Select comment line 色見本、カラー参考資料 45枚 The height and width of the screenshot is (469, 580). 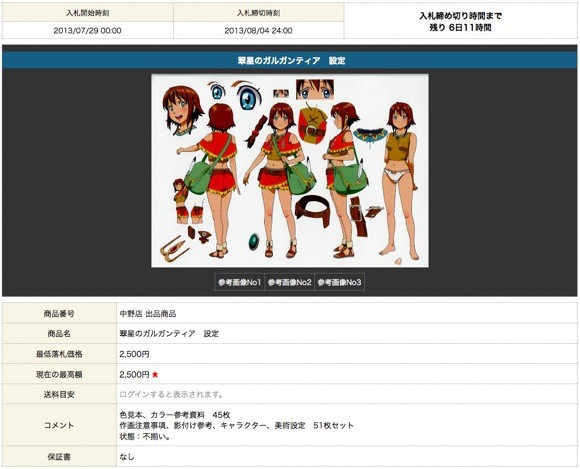[x=175, y=415]
